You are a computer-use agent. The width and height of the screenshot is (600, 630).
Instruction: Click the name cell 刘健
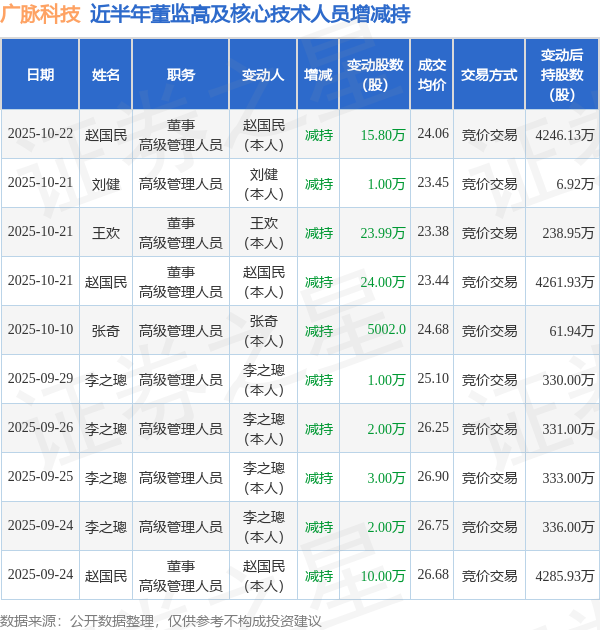[106, 184]
